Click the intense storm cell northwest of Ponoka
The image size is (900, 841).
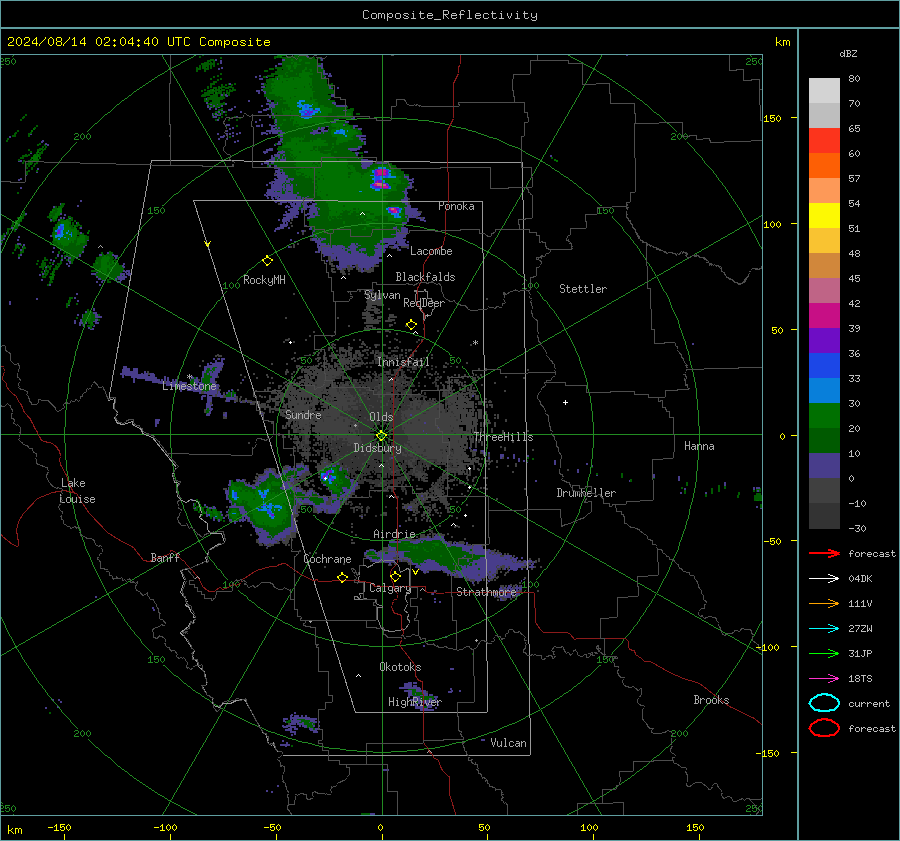point(381,177)
